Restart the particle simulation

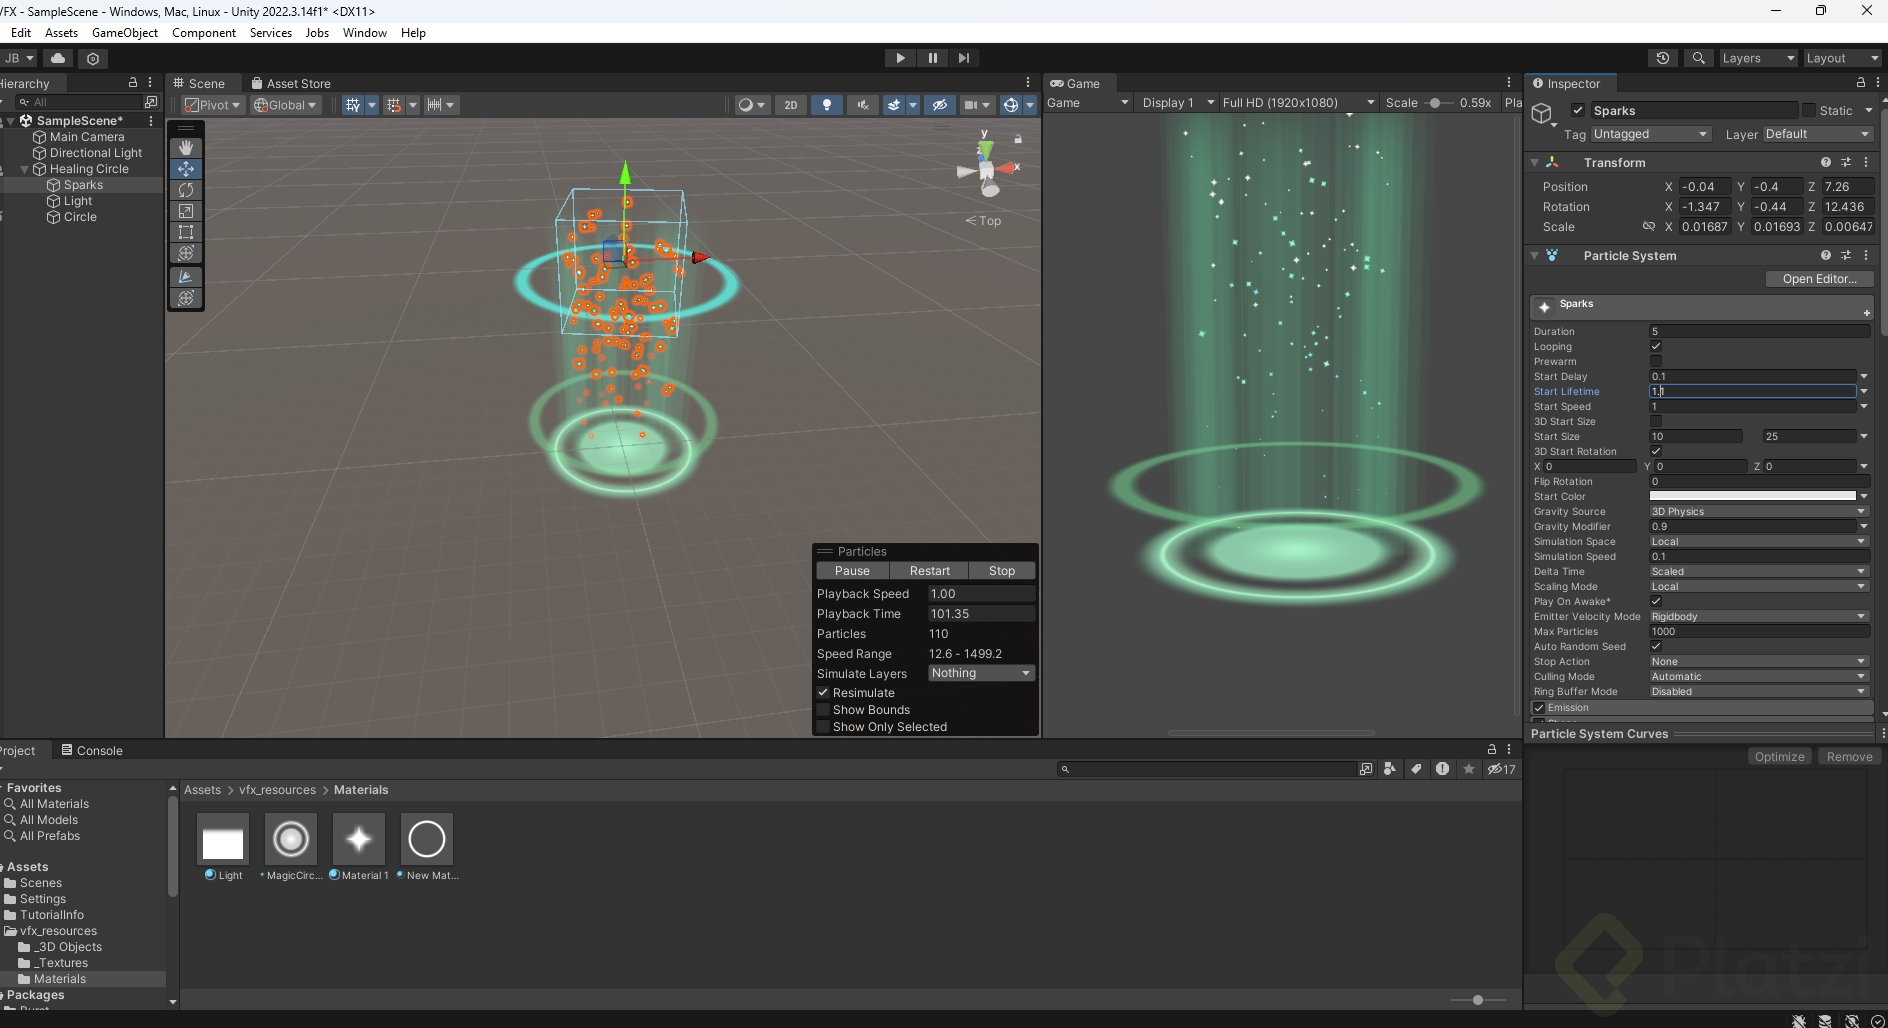click(929, 571)
